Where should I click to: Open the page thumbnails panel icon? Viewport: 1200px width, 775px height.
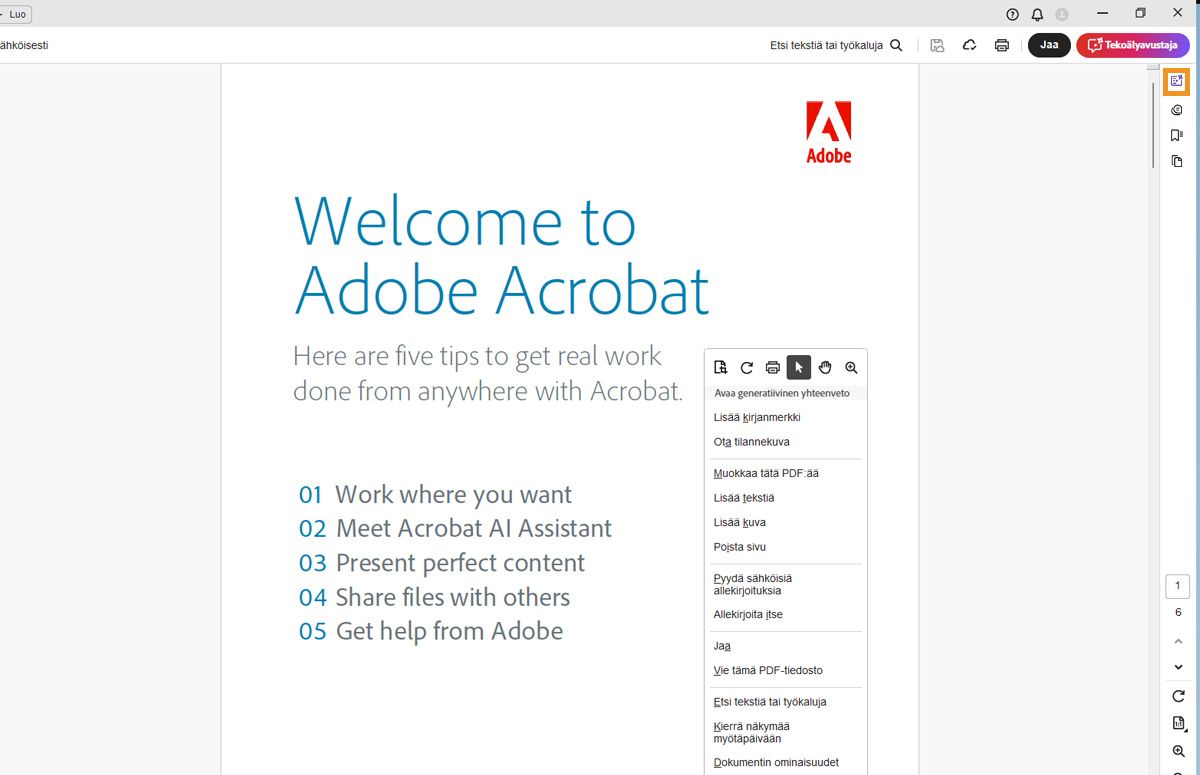(1177, 162)
